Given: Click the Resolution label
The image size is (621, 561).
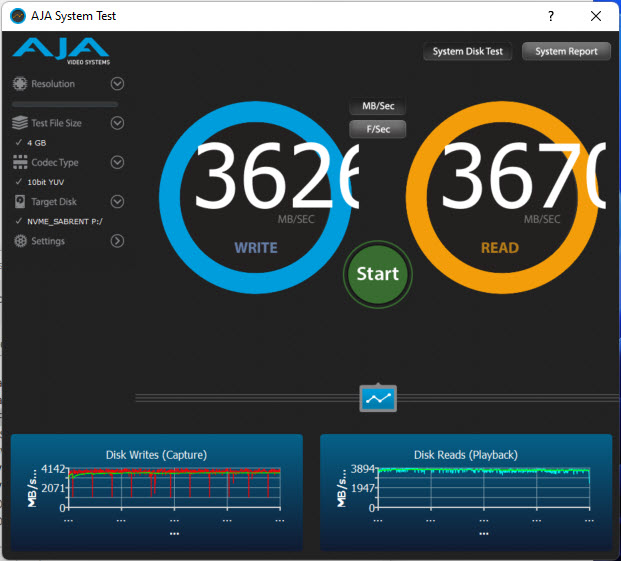Looking at the screenshot, I should 53,84.
